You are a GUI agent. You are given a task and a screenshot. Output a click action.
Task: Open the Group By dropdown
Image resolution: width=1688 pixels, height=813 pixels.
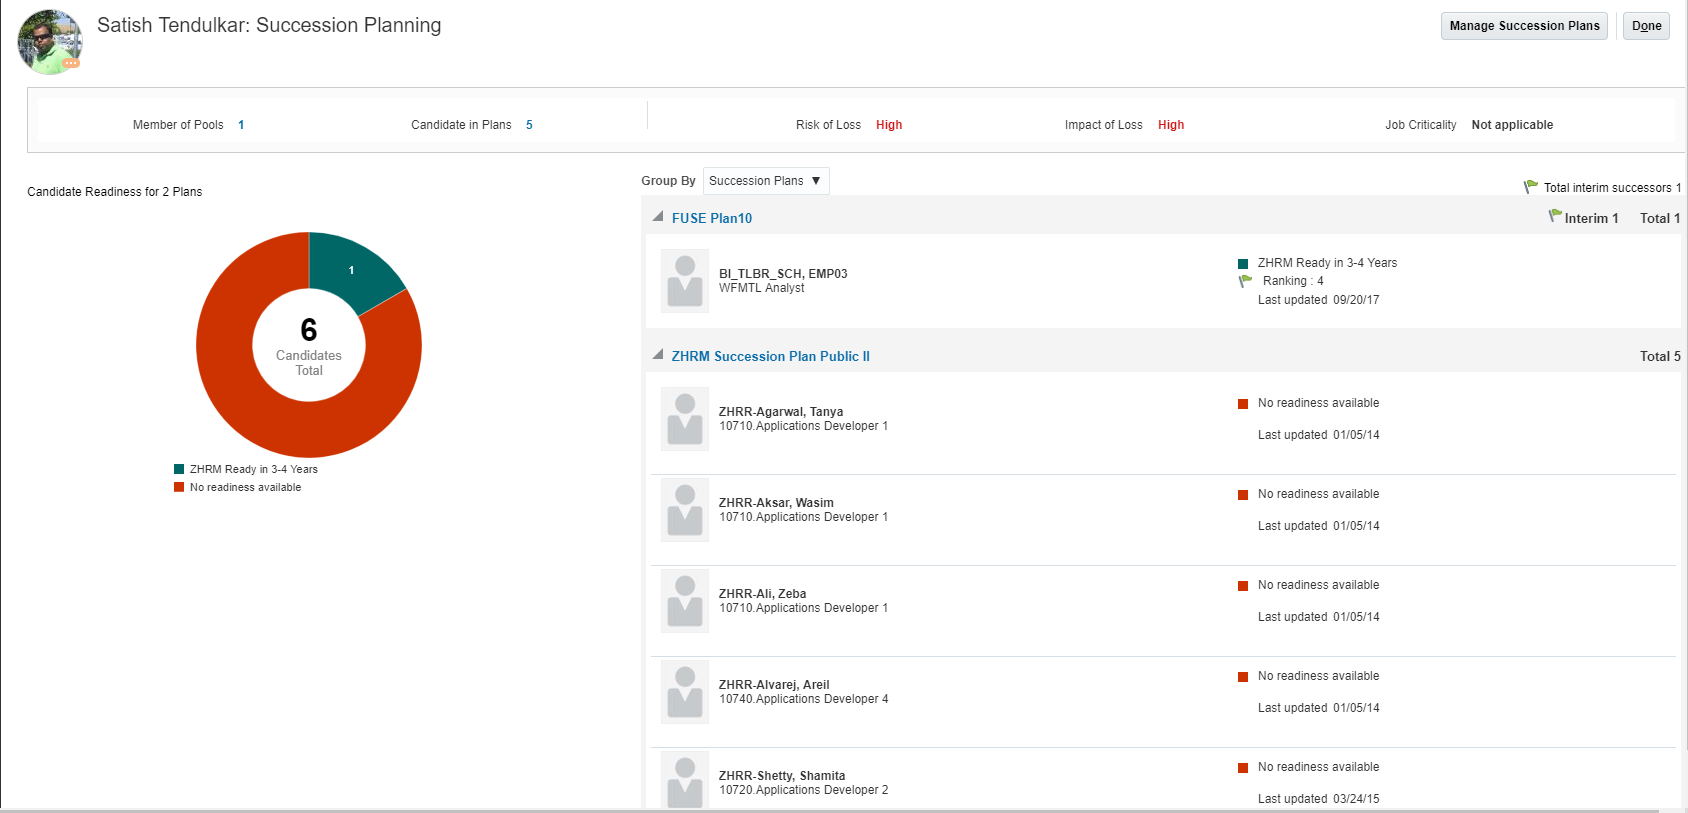click(x=766, y=181)
